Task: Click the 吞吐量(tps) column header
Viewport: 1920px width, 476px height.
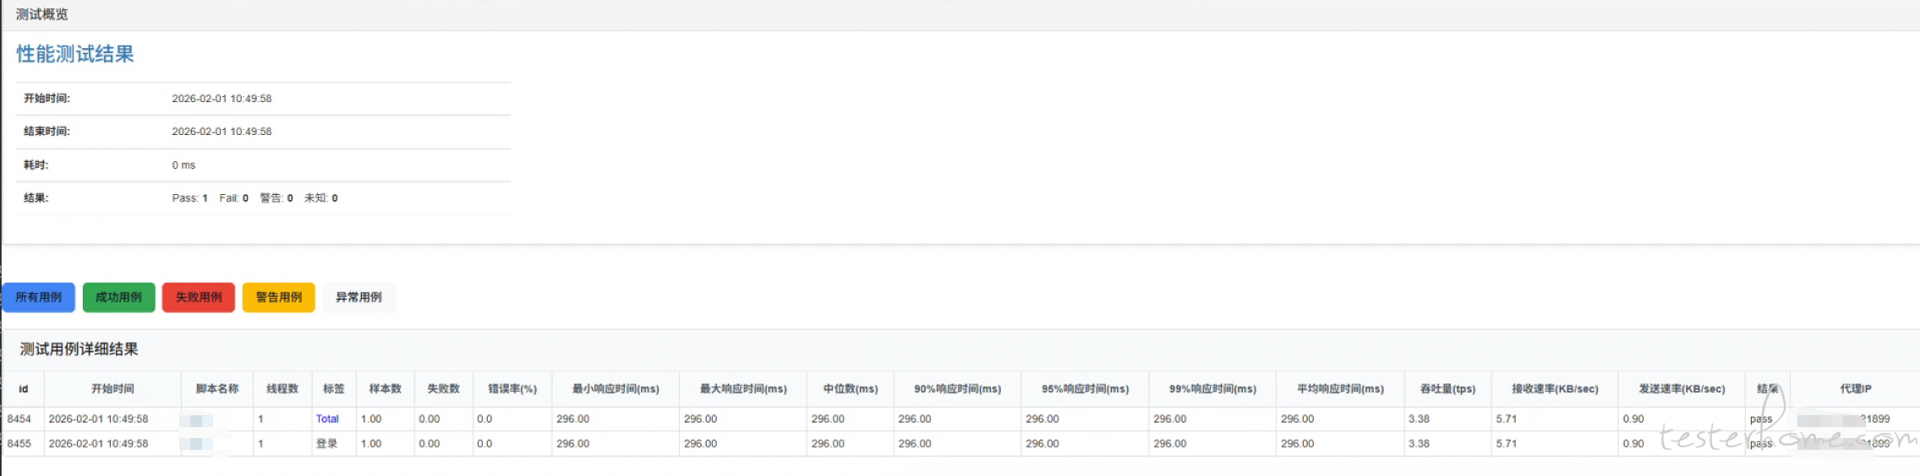Action: point(1447,389)
